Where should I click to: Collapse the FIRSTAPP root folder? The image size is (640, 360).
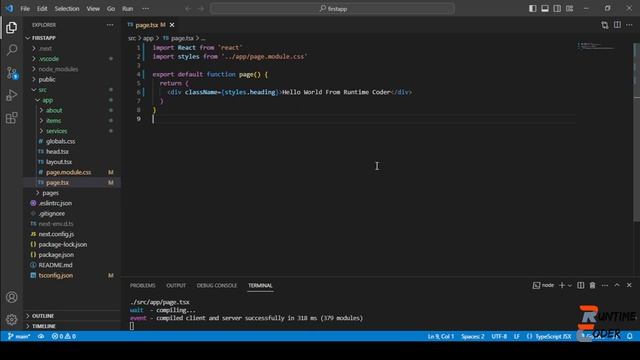pyautogui.click(x=72, y=38)
